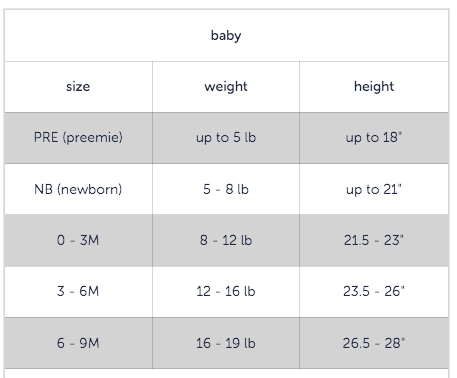The image size is (457, 378).
Task: Click the blank row below 6 - 9M
Action: coord(226,373)
